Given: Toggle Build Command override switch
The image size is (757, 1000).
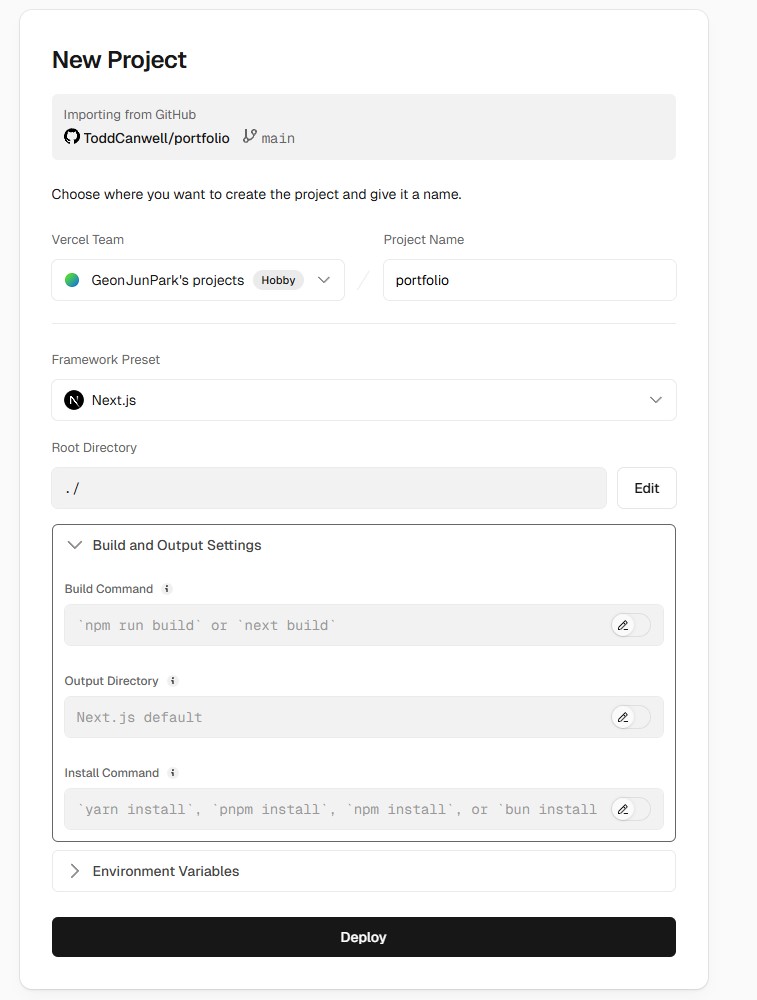Looking at the screenshot, I should pos(631,625).
